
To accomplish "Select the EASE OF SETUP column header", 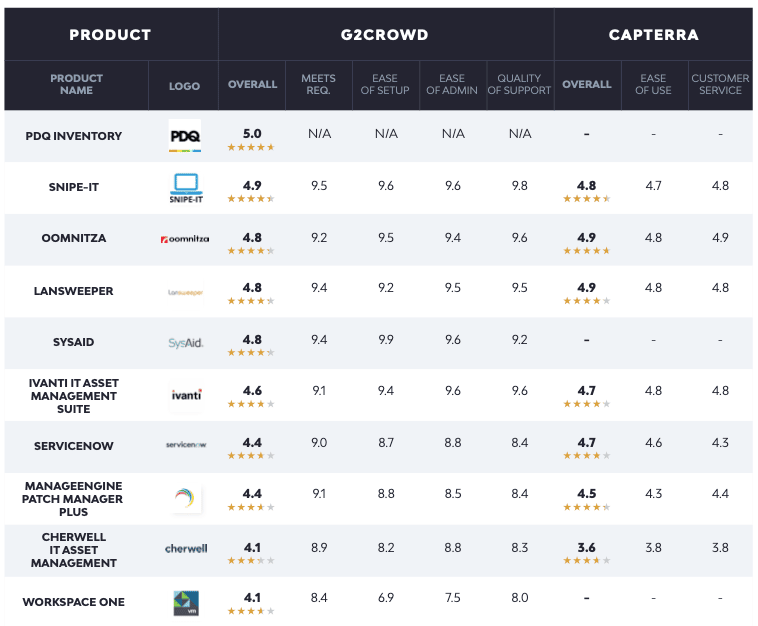I will (385, 84).
